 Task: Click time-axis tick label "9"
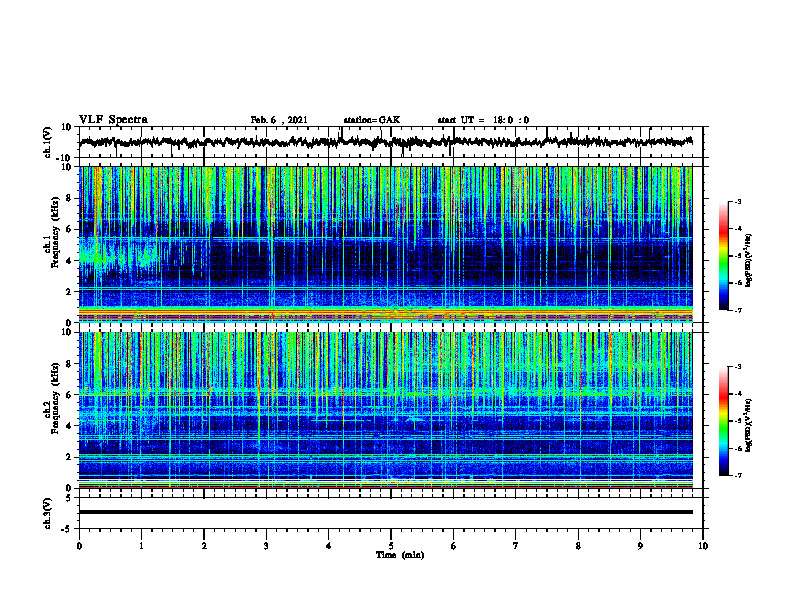point(640,546)
